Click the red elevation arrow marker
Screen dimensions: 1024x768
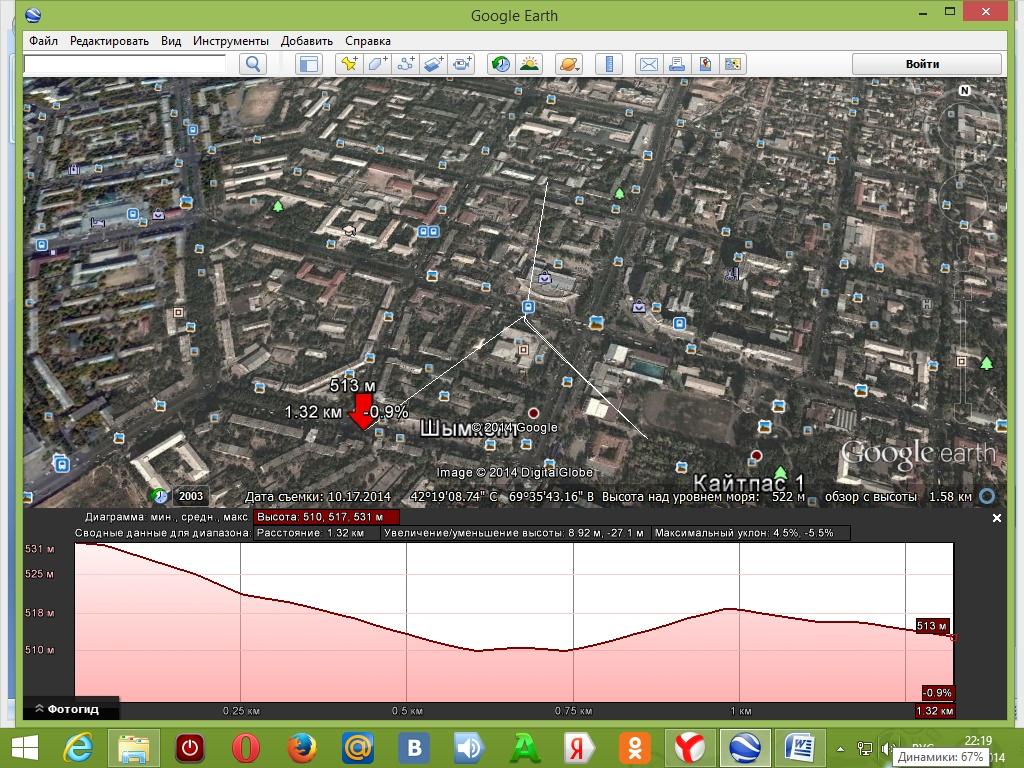pos(362,411)
